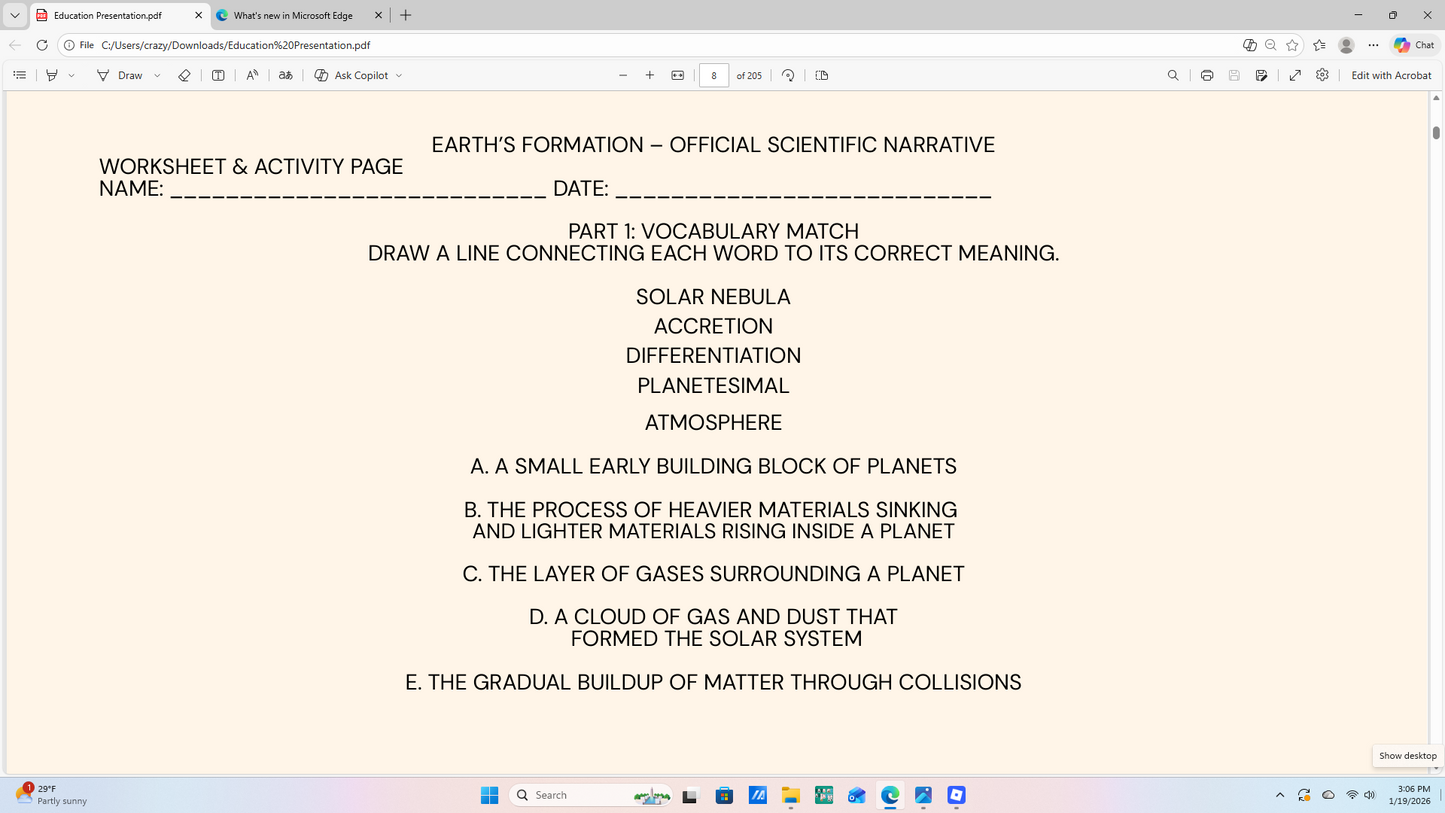Viewport: 1445px width, 813px height.
Task: Click the Copilot icon in the address bar
Action: (1249, 45)
